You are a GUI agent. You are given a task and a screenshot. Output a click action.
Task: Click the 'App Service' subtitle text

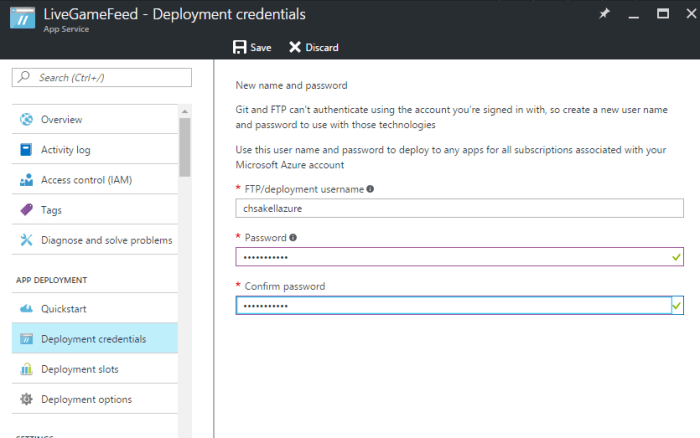(x=67, y=29)
